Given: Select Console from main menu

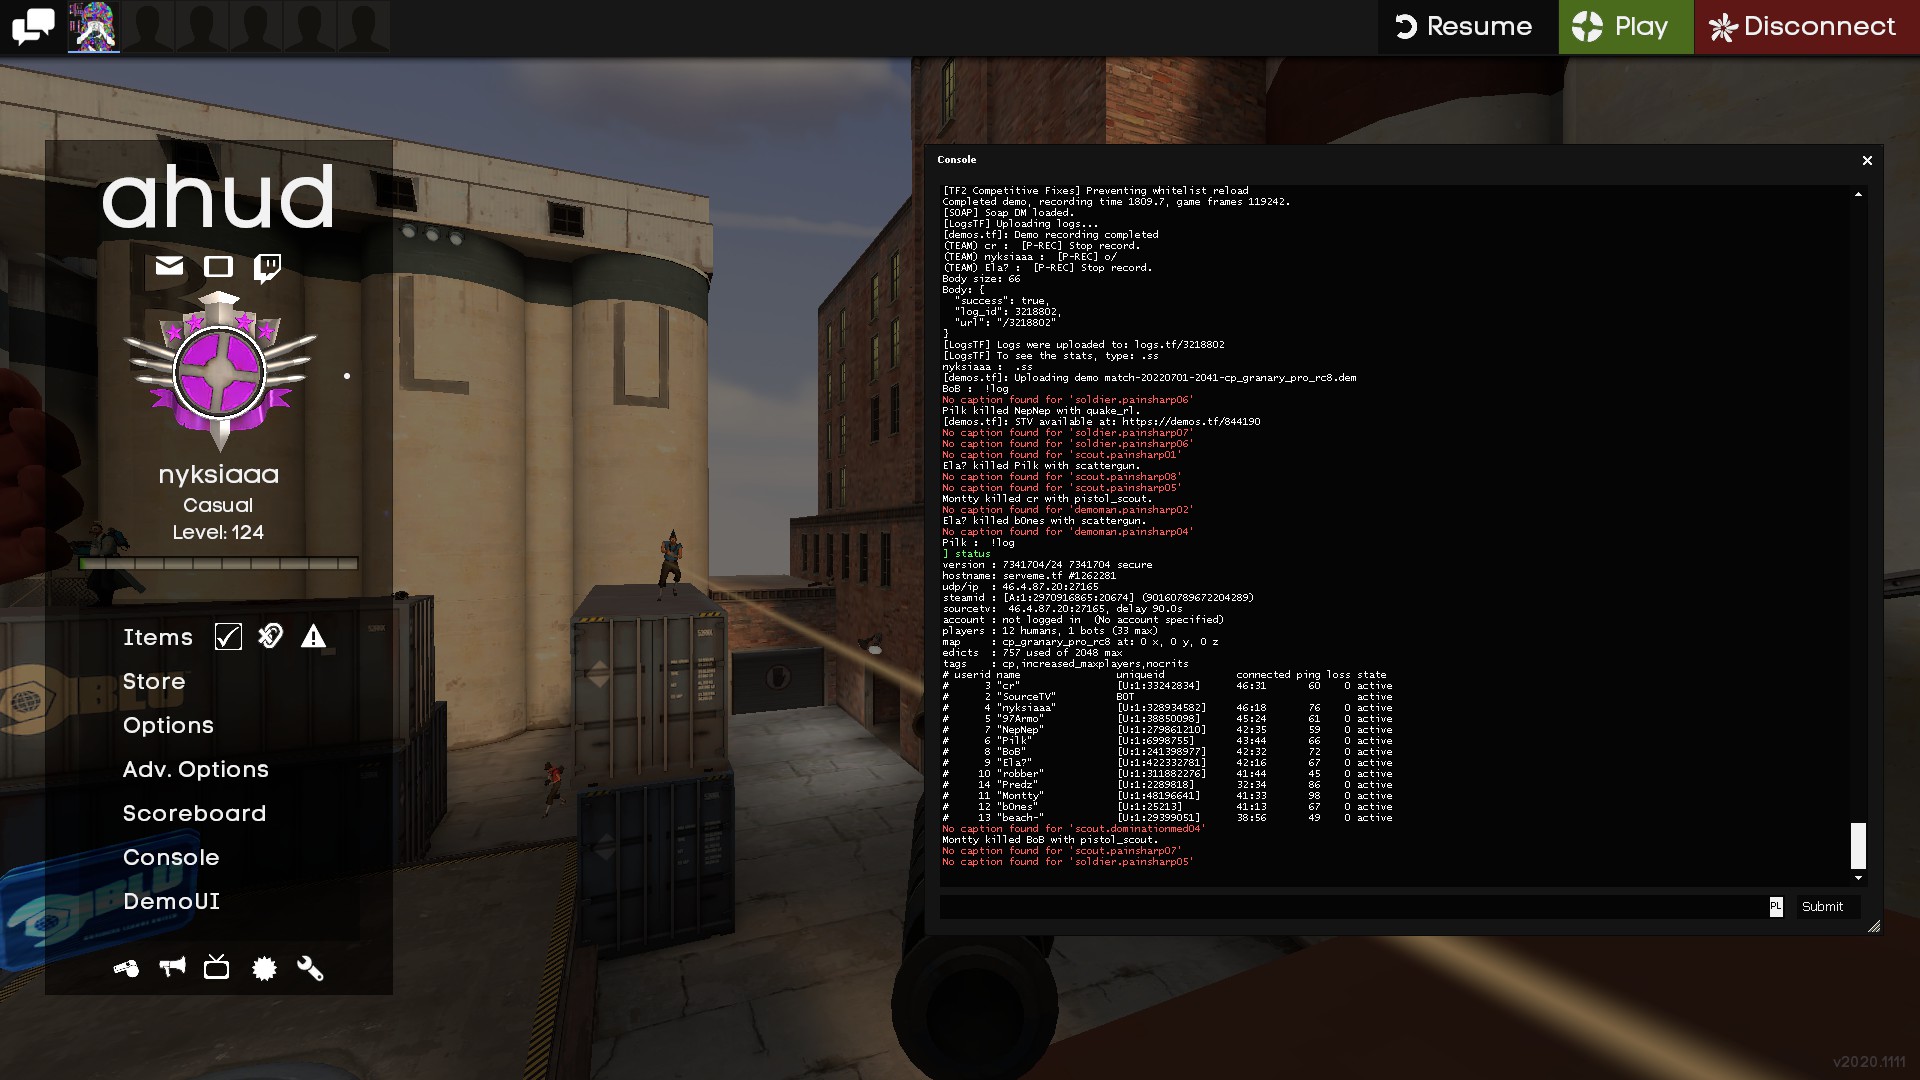Looking at the screenshot, I should [x=171, y=858].
